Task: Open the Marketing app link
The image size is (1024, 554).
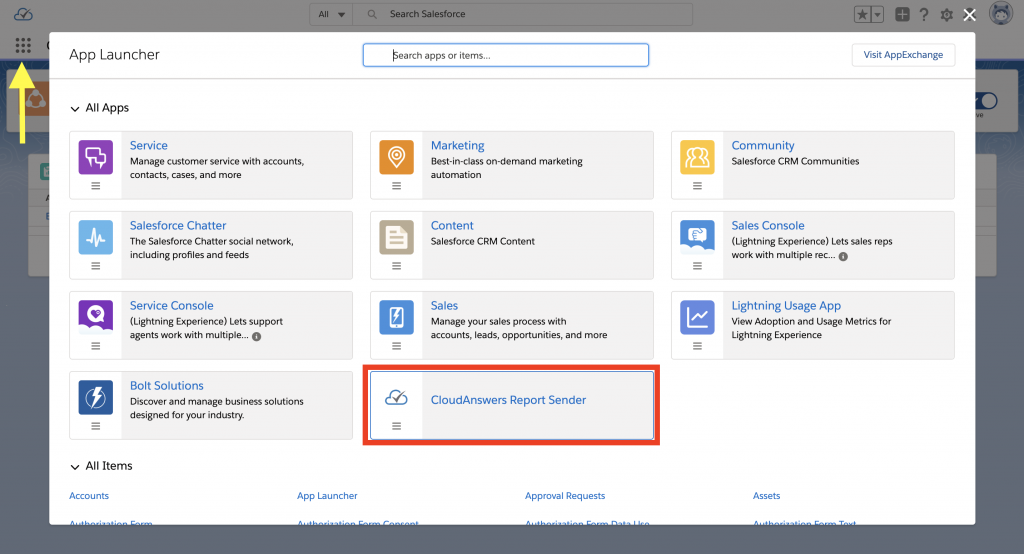Action: click(x=457, y=145)
